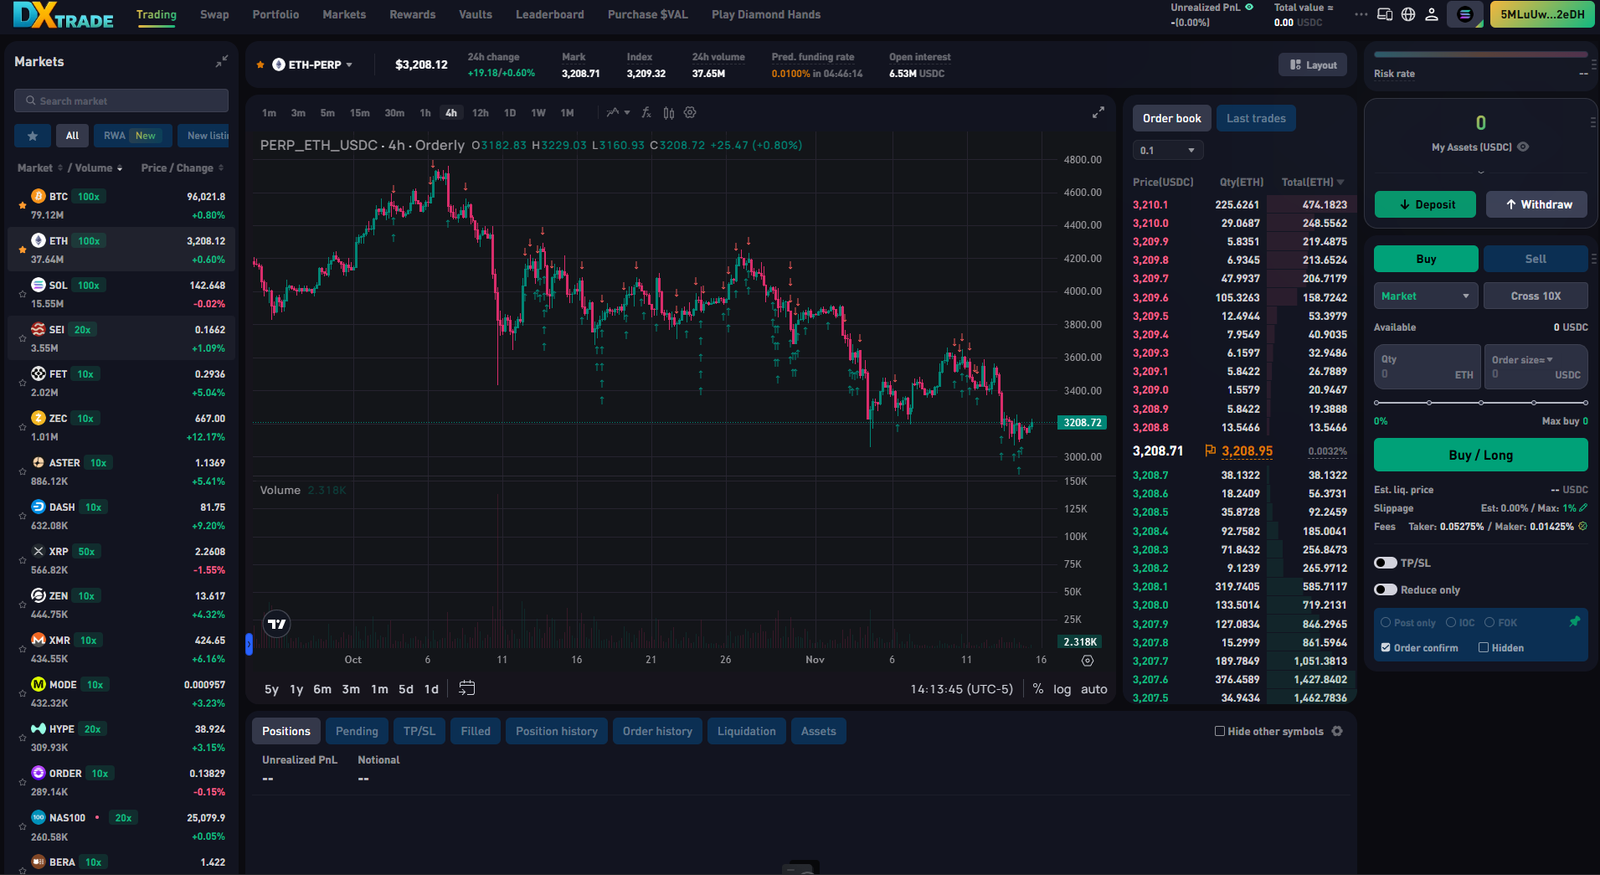Click the TradingView logo on chart
Image resolution: width=1600 pixels, height=875 pixels.
coord(277,624)
